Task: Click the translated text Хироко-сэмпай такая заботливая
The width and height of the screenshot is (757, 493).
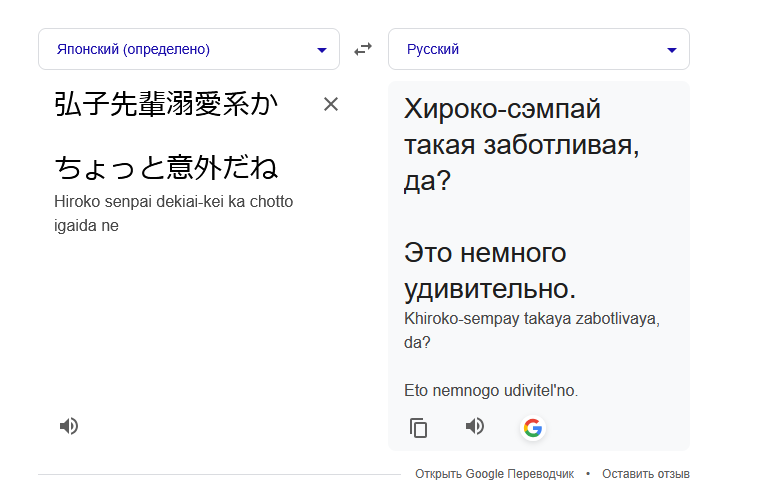Action: tap(520, 145)
